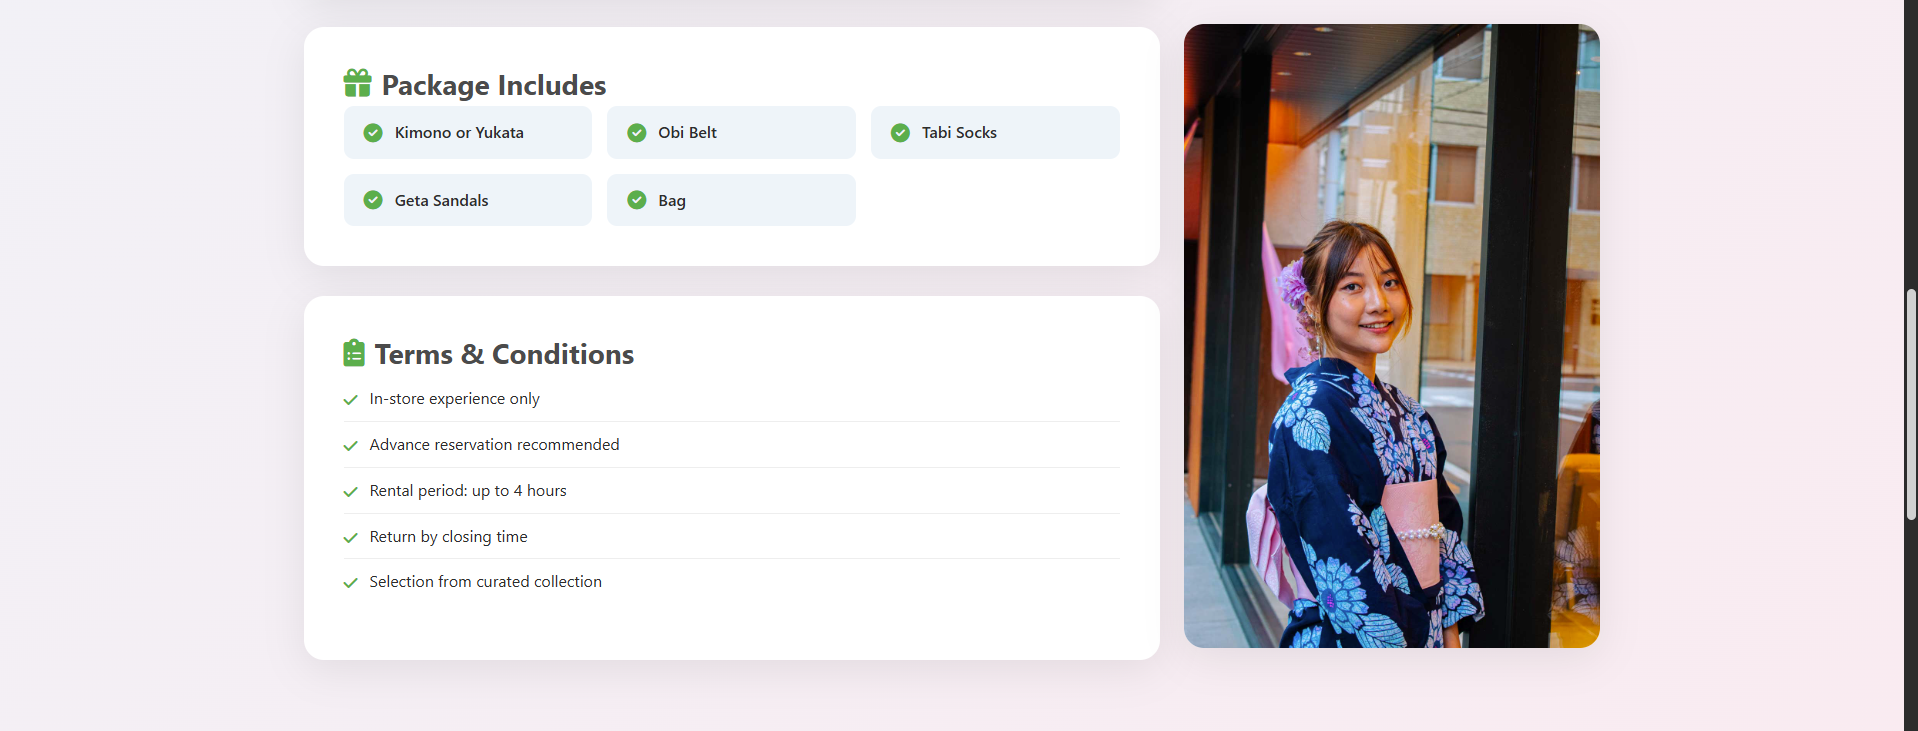Click the green check icon for Geta Sandals
The width and height of the screenshot is (1918, 731).
point(373,200)
